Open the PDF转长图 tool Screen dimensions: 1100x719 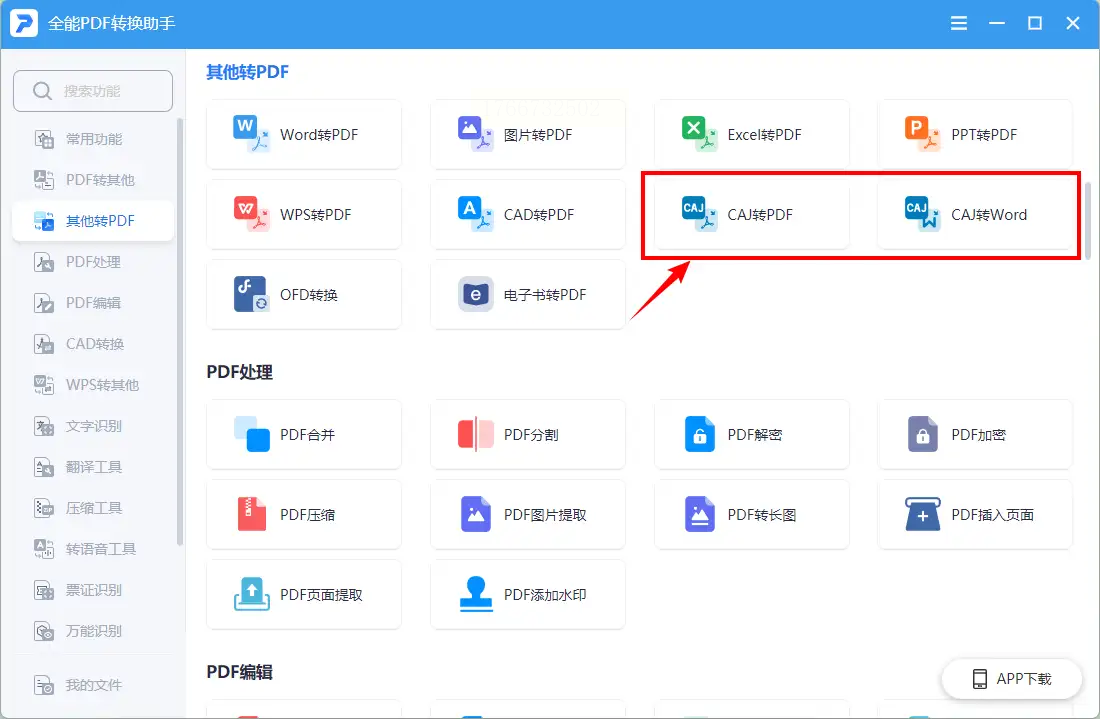(751, 514)
